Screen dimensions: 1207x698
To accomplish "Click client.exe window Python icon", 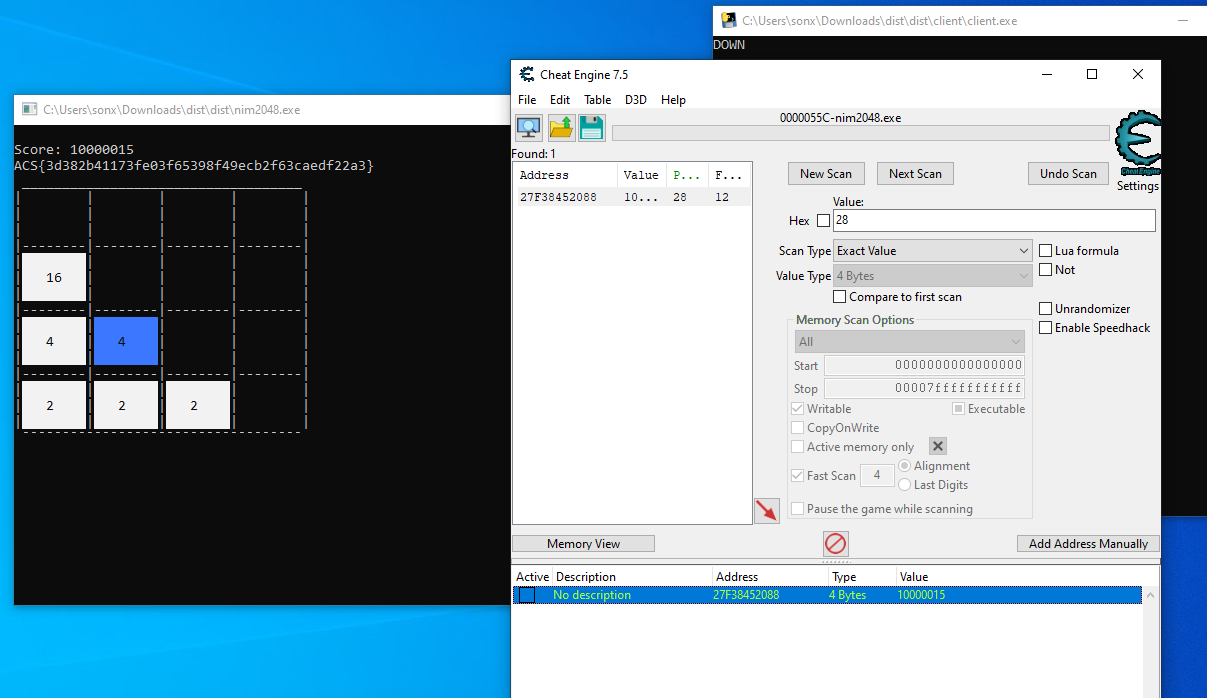I will click(728, 20).
